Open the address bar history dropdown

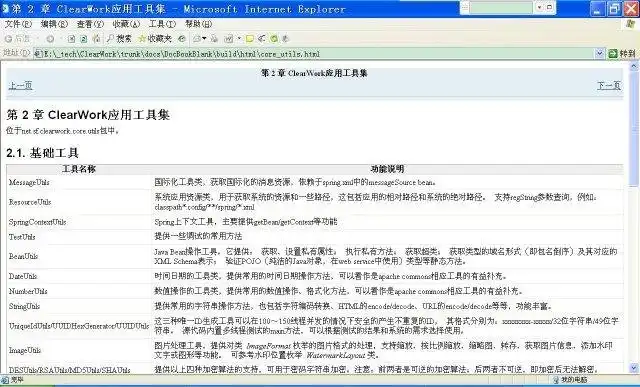click(x=599, y=53)
